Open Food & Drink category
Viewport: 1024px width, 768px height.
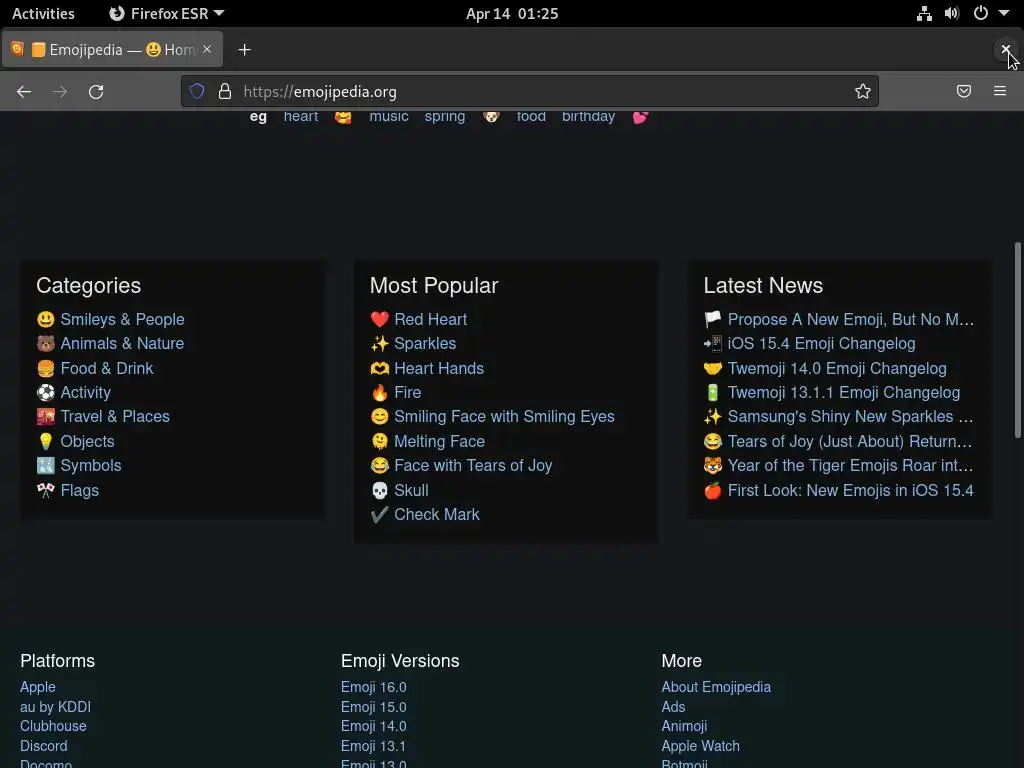pyautogui.click(x=107, y=368)
